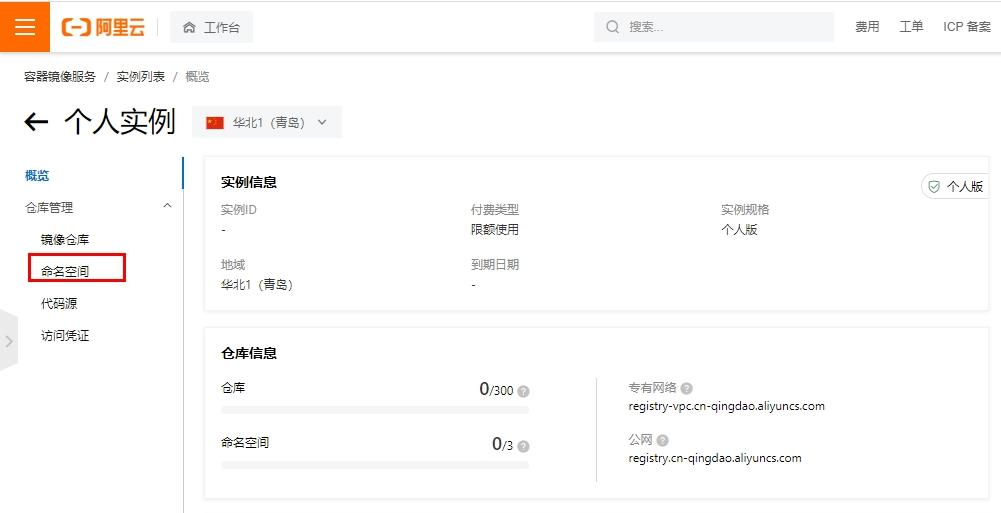Open 镜像仓库 in the sidebar
The image size is (1001, 513).
[x=65, y=240]
